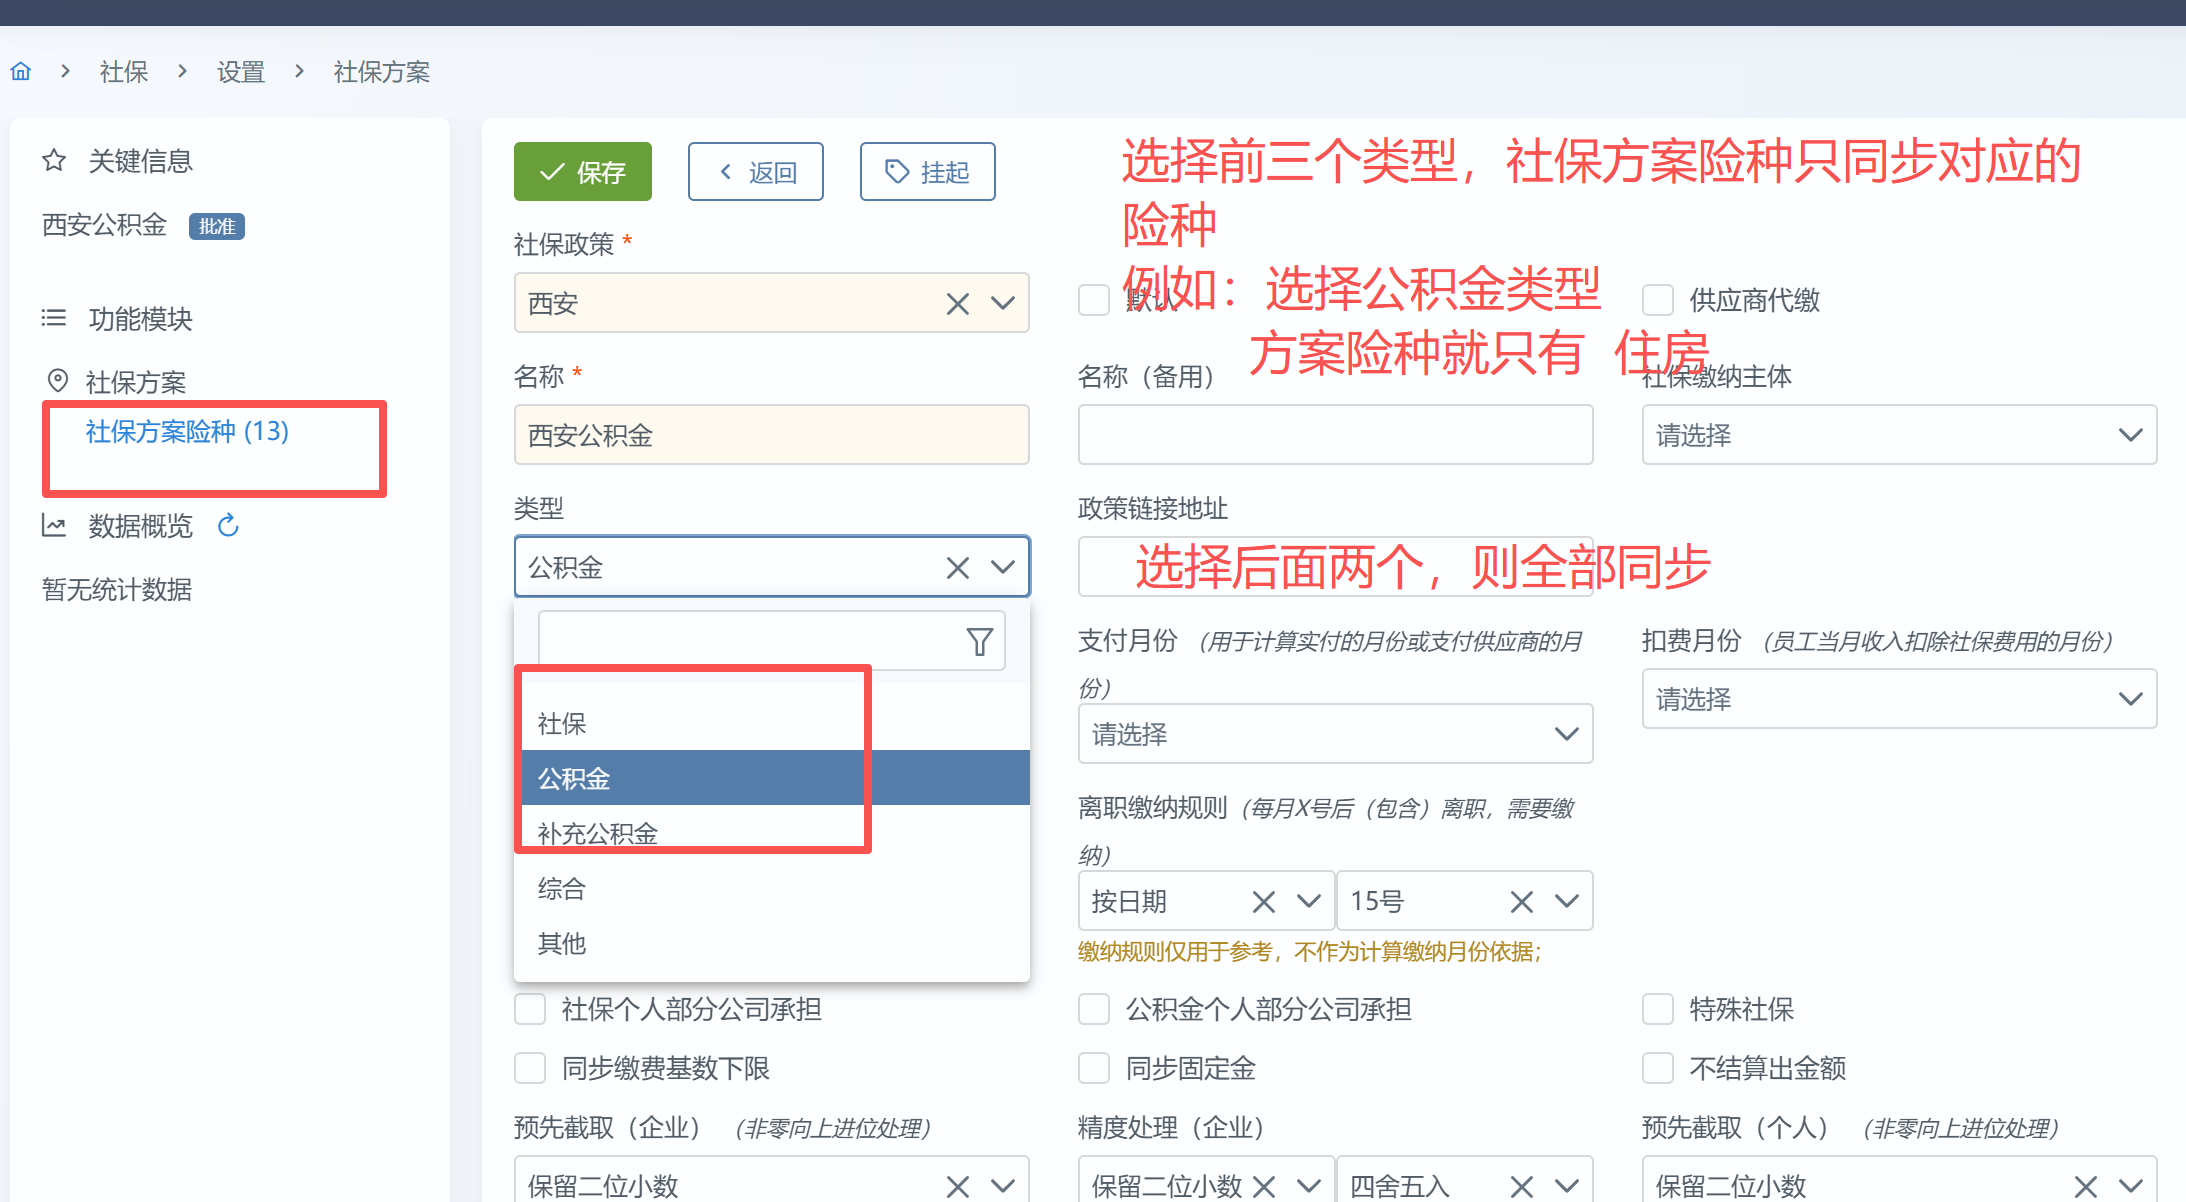Open the 支付月份 dropdown
Screen dimensions: 2186x1202
point(1334,734)
